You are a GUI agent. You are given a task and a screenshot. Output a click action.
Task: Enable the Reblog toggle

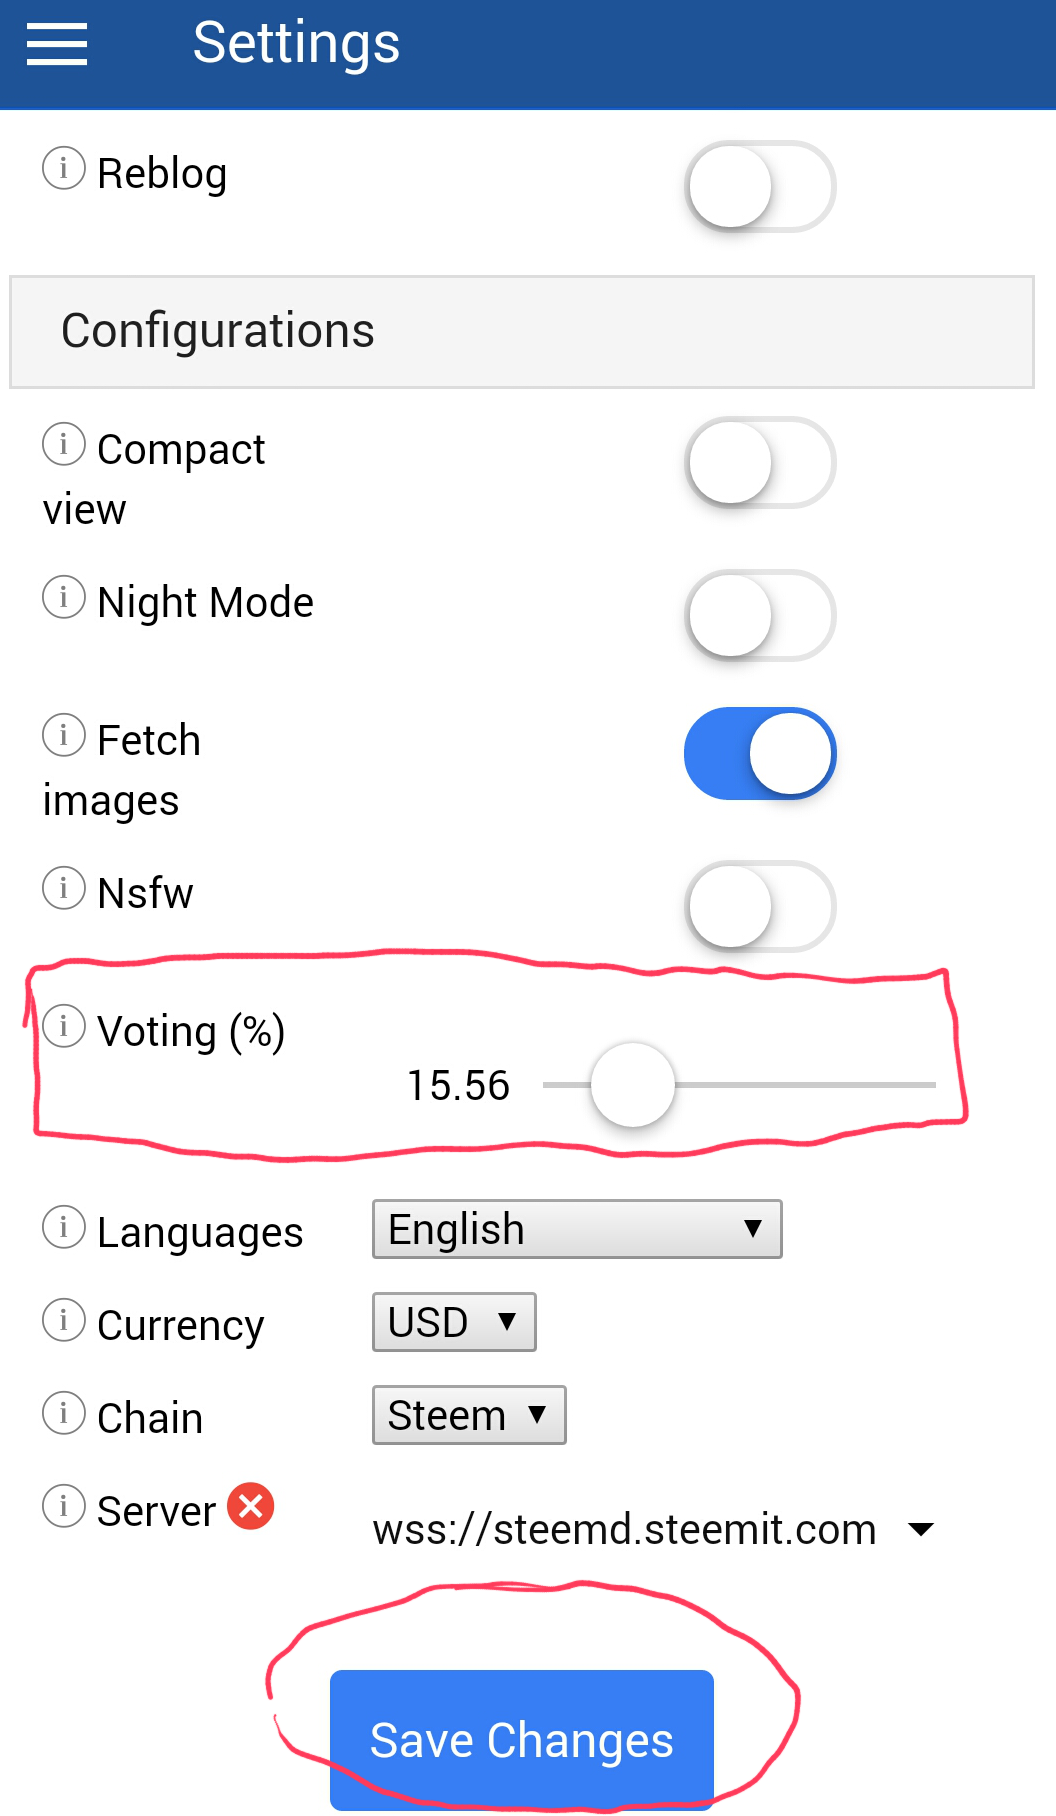(x=760, y=186)
